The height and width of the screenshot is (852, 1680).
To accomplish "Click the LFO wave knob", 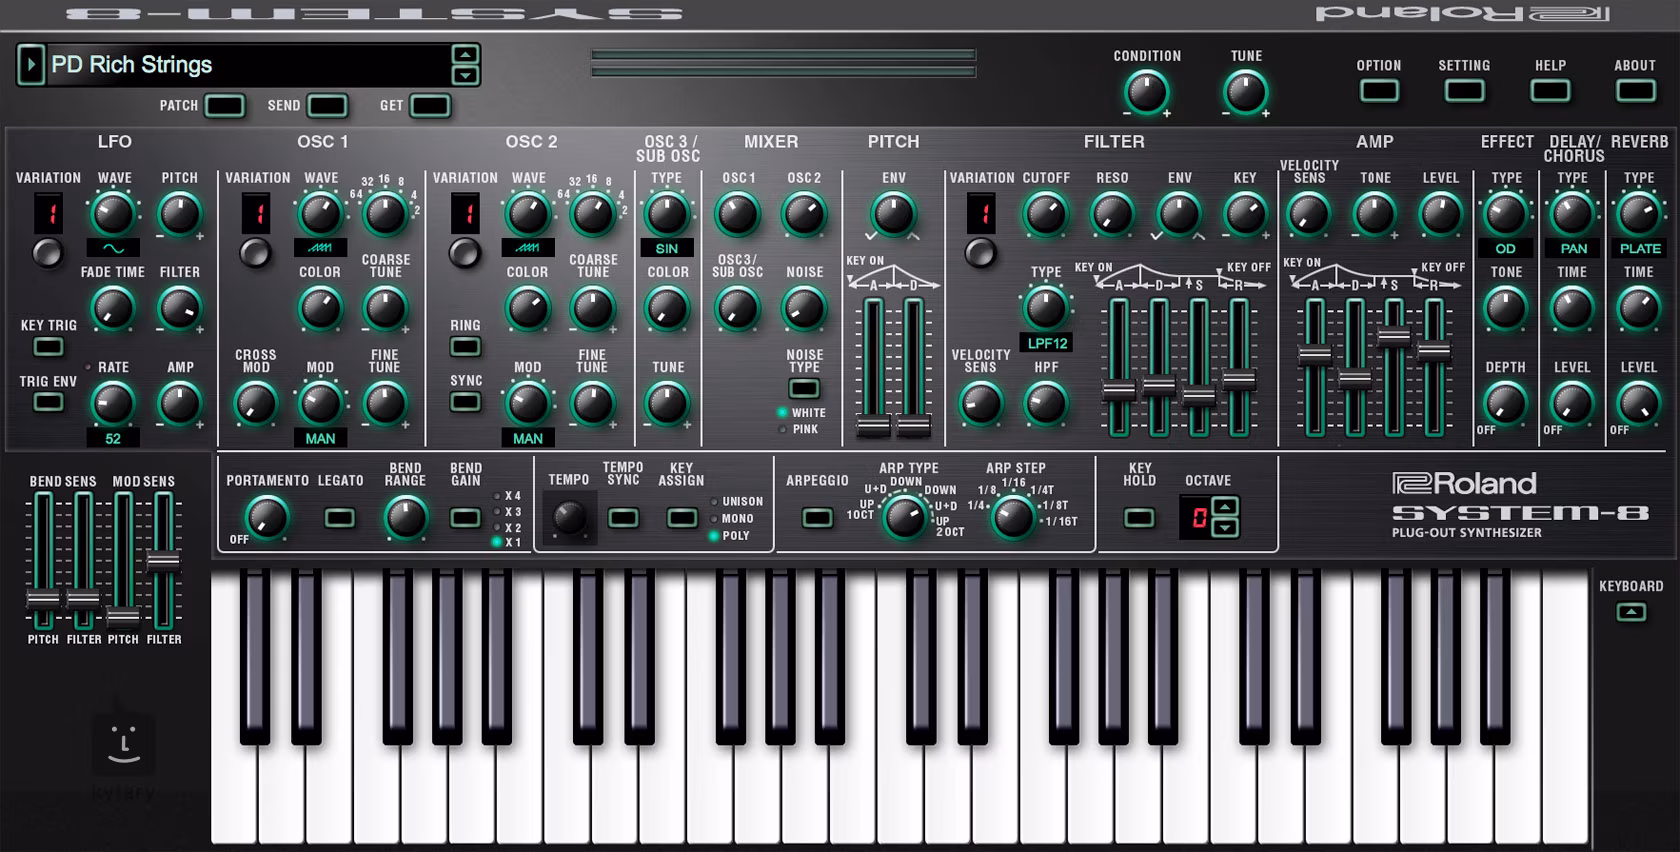I will (113, 214).
